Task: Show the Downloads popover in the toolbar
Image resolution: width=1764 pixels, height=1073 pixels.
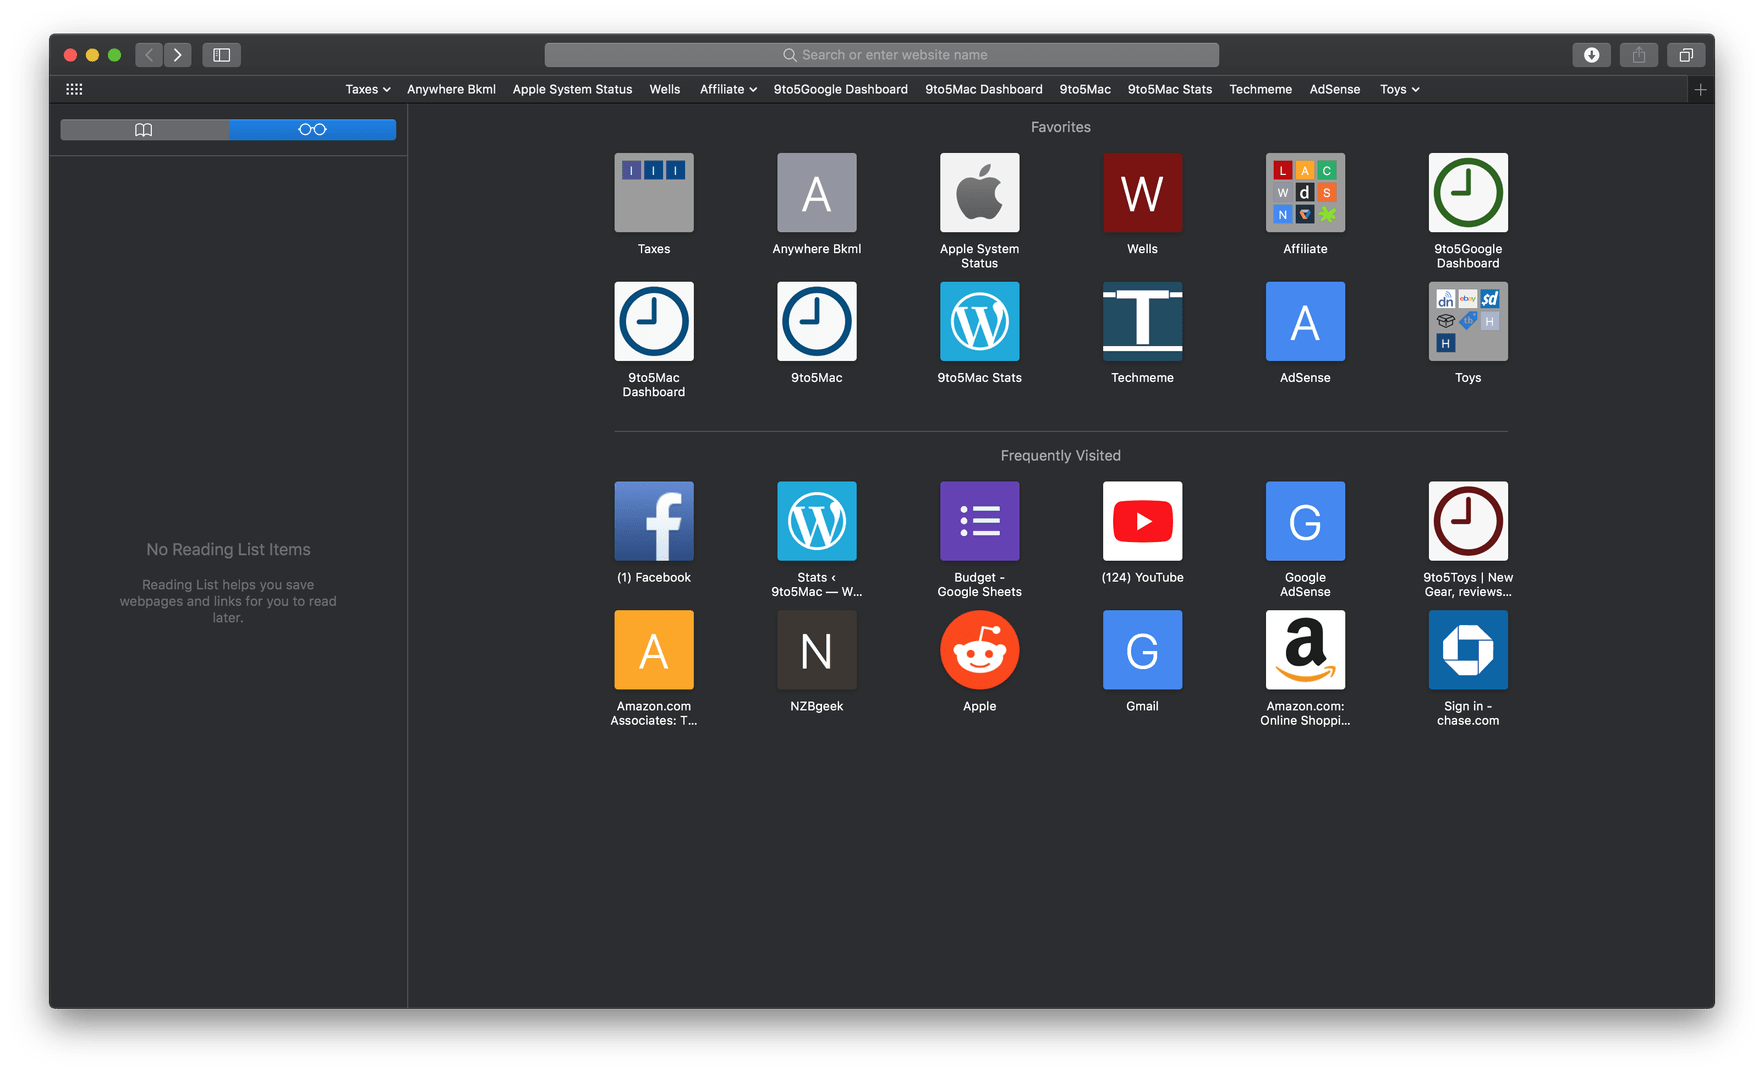Action: [1591, 55]
